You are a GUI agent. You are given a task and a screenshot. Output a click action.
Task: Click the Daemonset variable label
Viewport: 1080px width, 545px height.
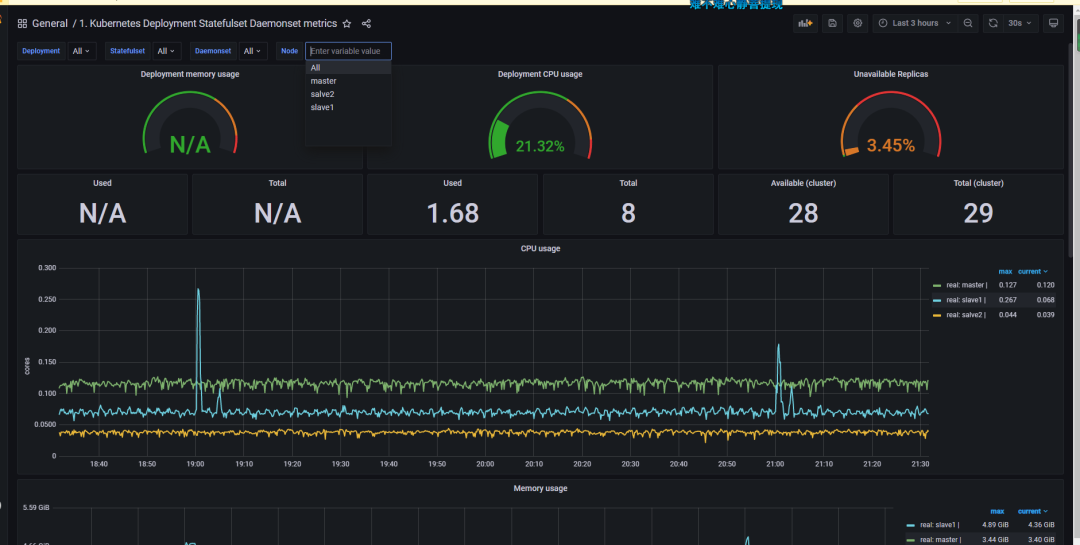tap(213, 51)
